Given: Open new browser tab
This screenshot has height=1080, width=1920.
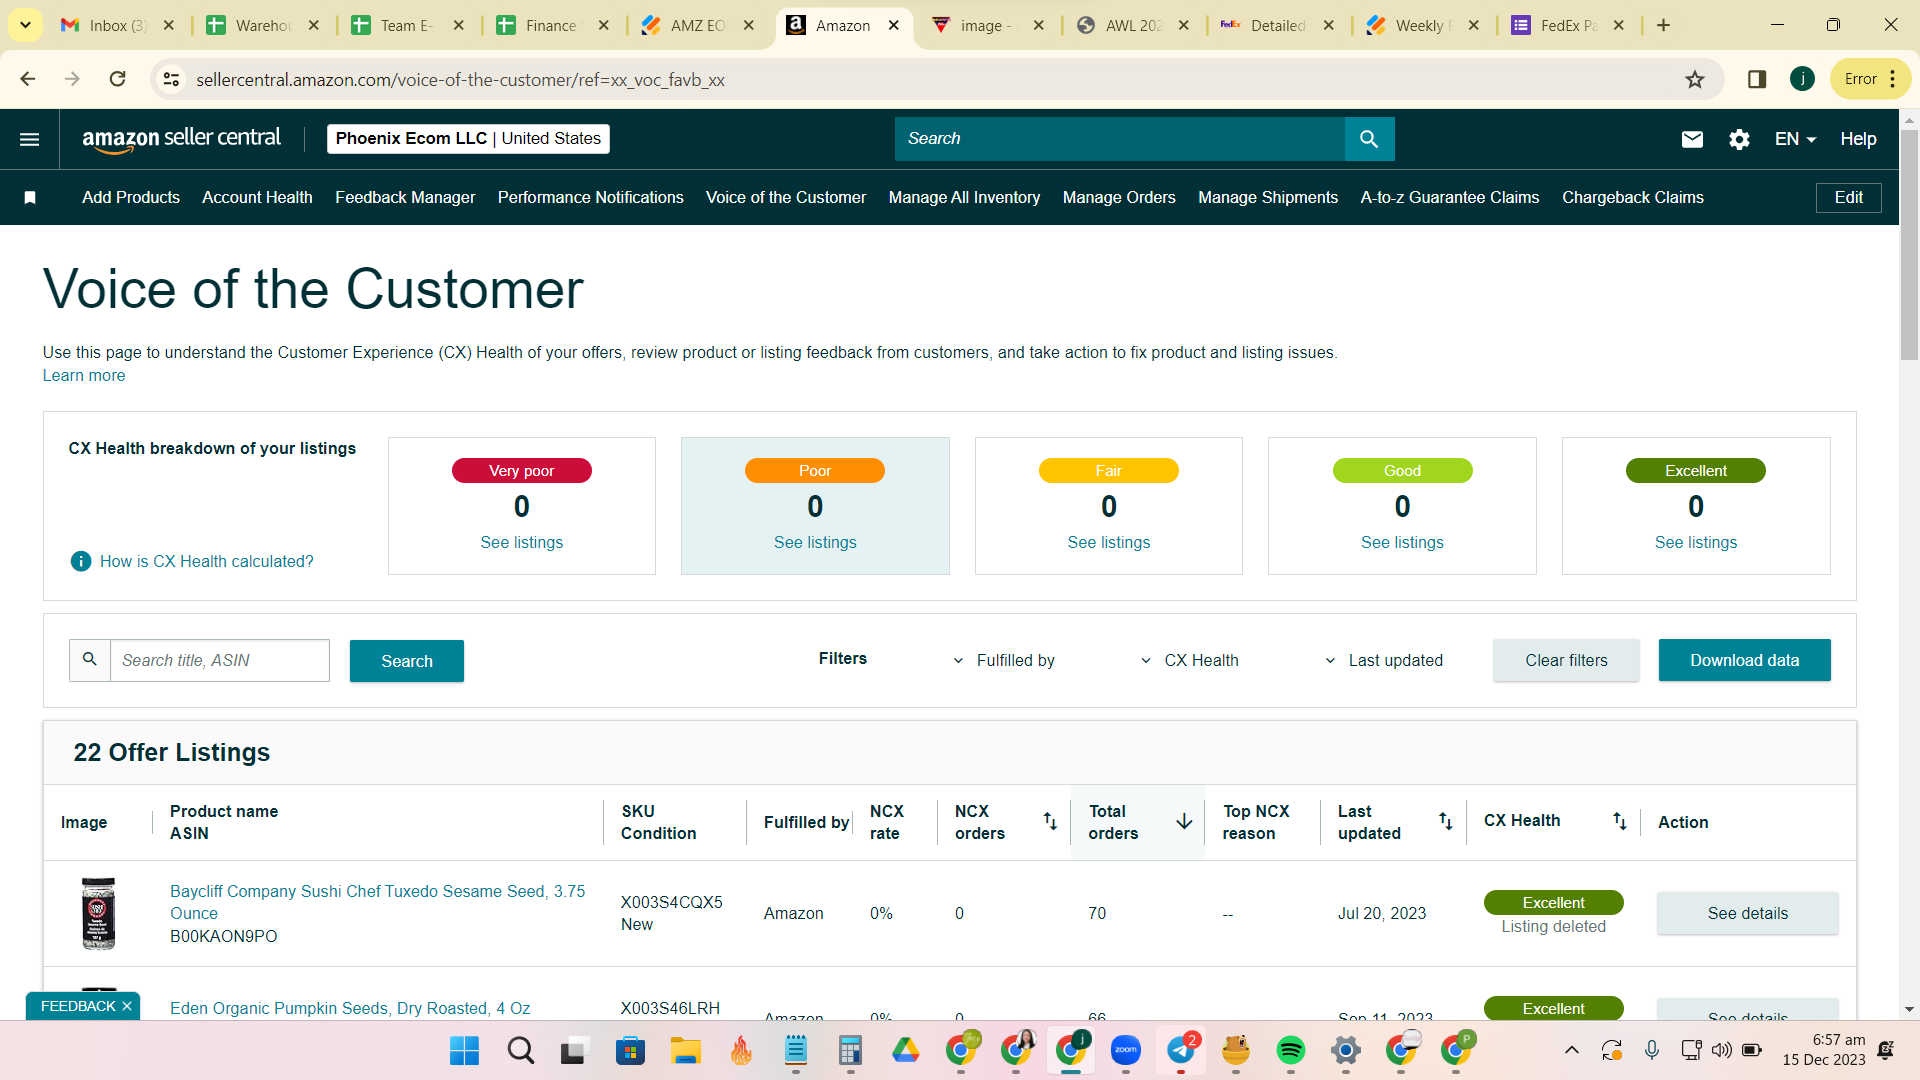Looking at the screenshot, I should click(1664, 25).
